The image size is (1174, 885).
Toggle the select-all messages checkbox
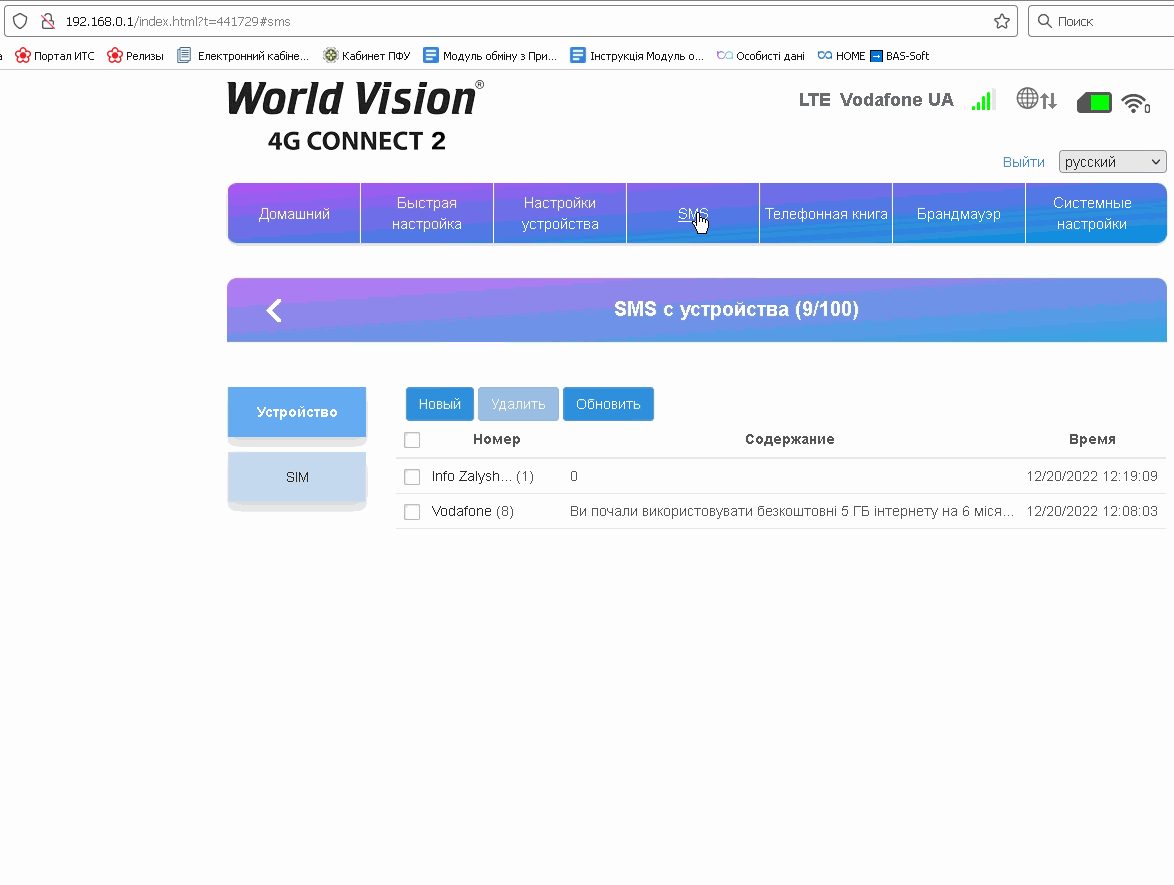click(x=412, y=440)
